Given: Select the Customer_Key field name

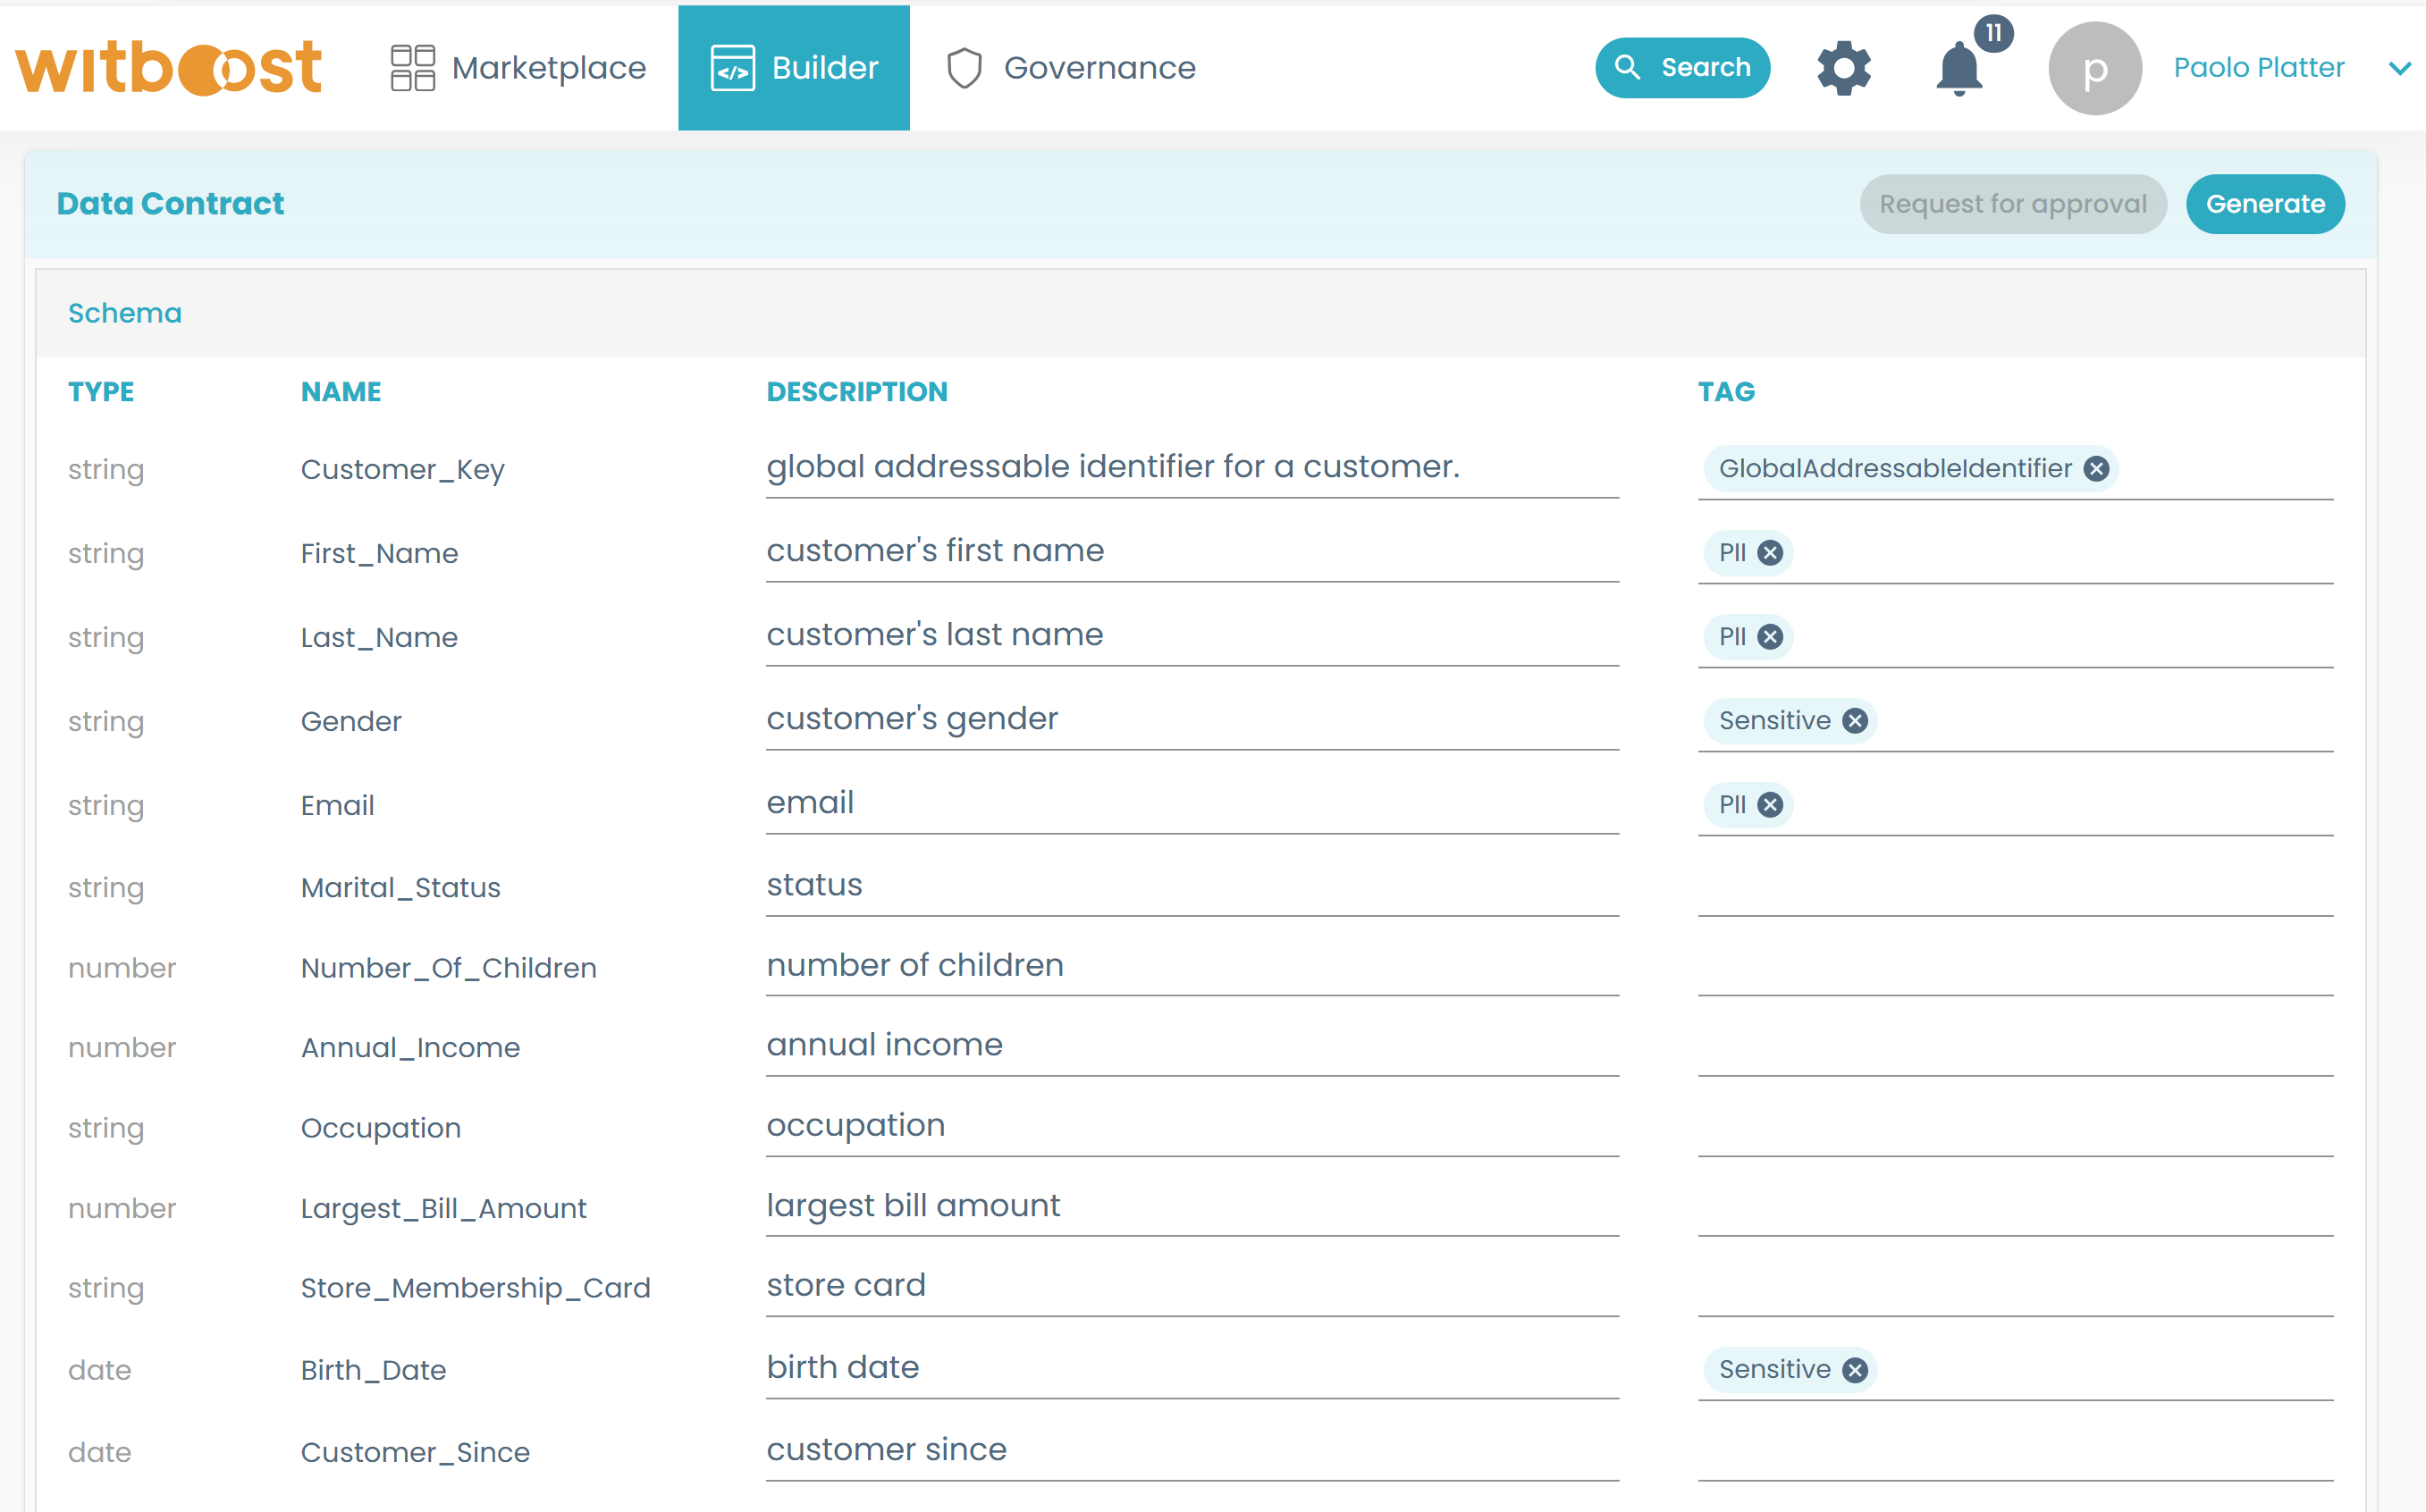Looking at the screenshot, I should click(x=403, y=470).
